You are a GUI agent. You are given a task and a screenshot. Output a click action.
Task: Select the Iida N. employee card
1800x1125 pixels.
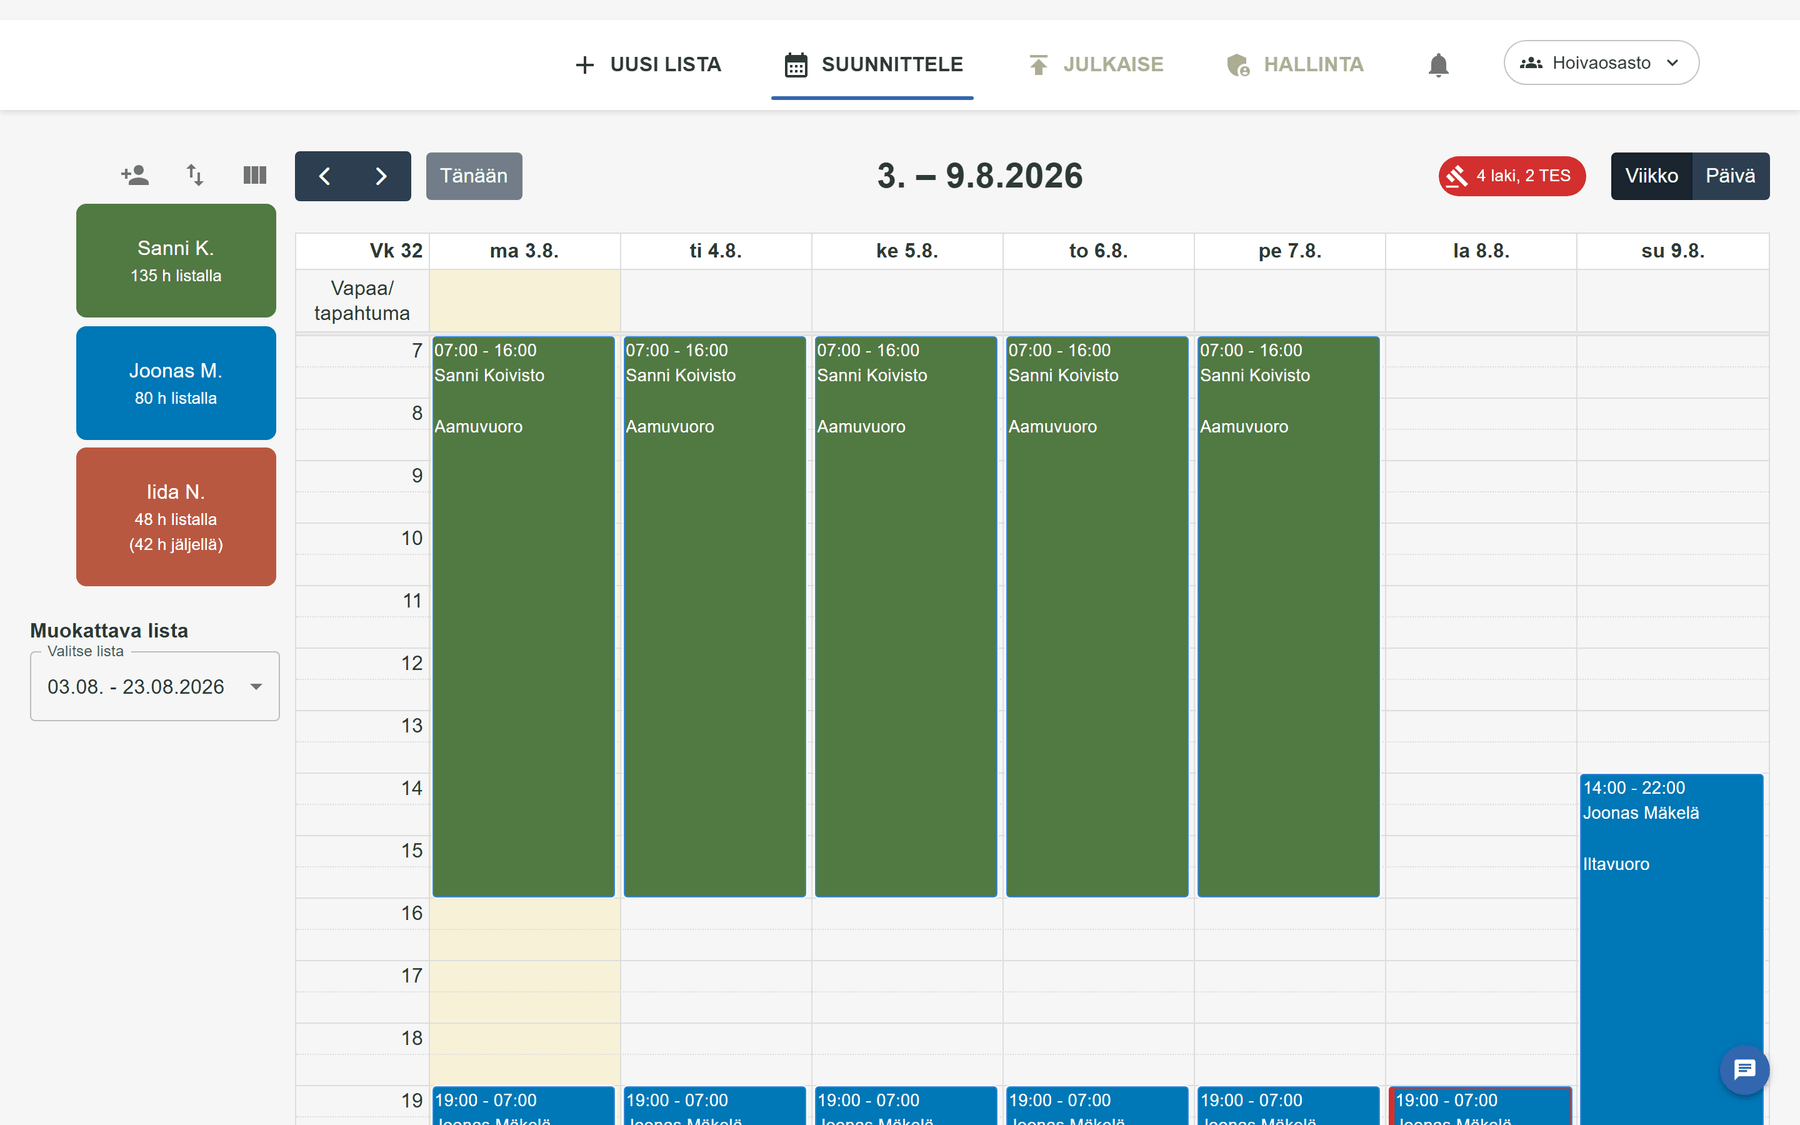pyautogui.click(x=176, y=517)
